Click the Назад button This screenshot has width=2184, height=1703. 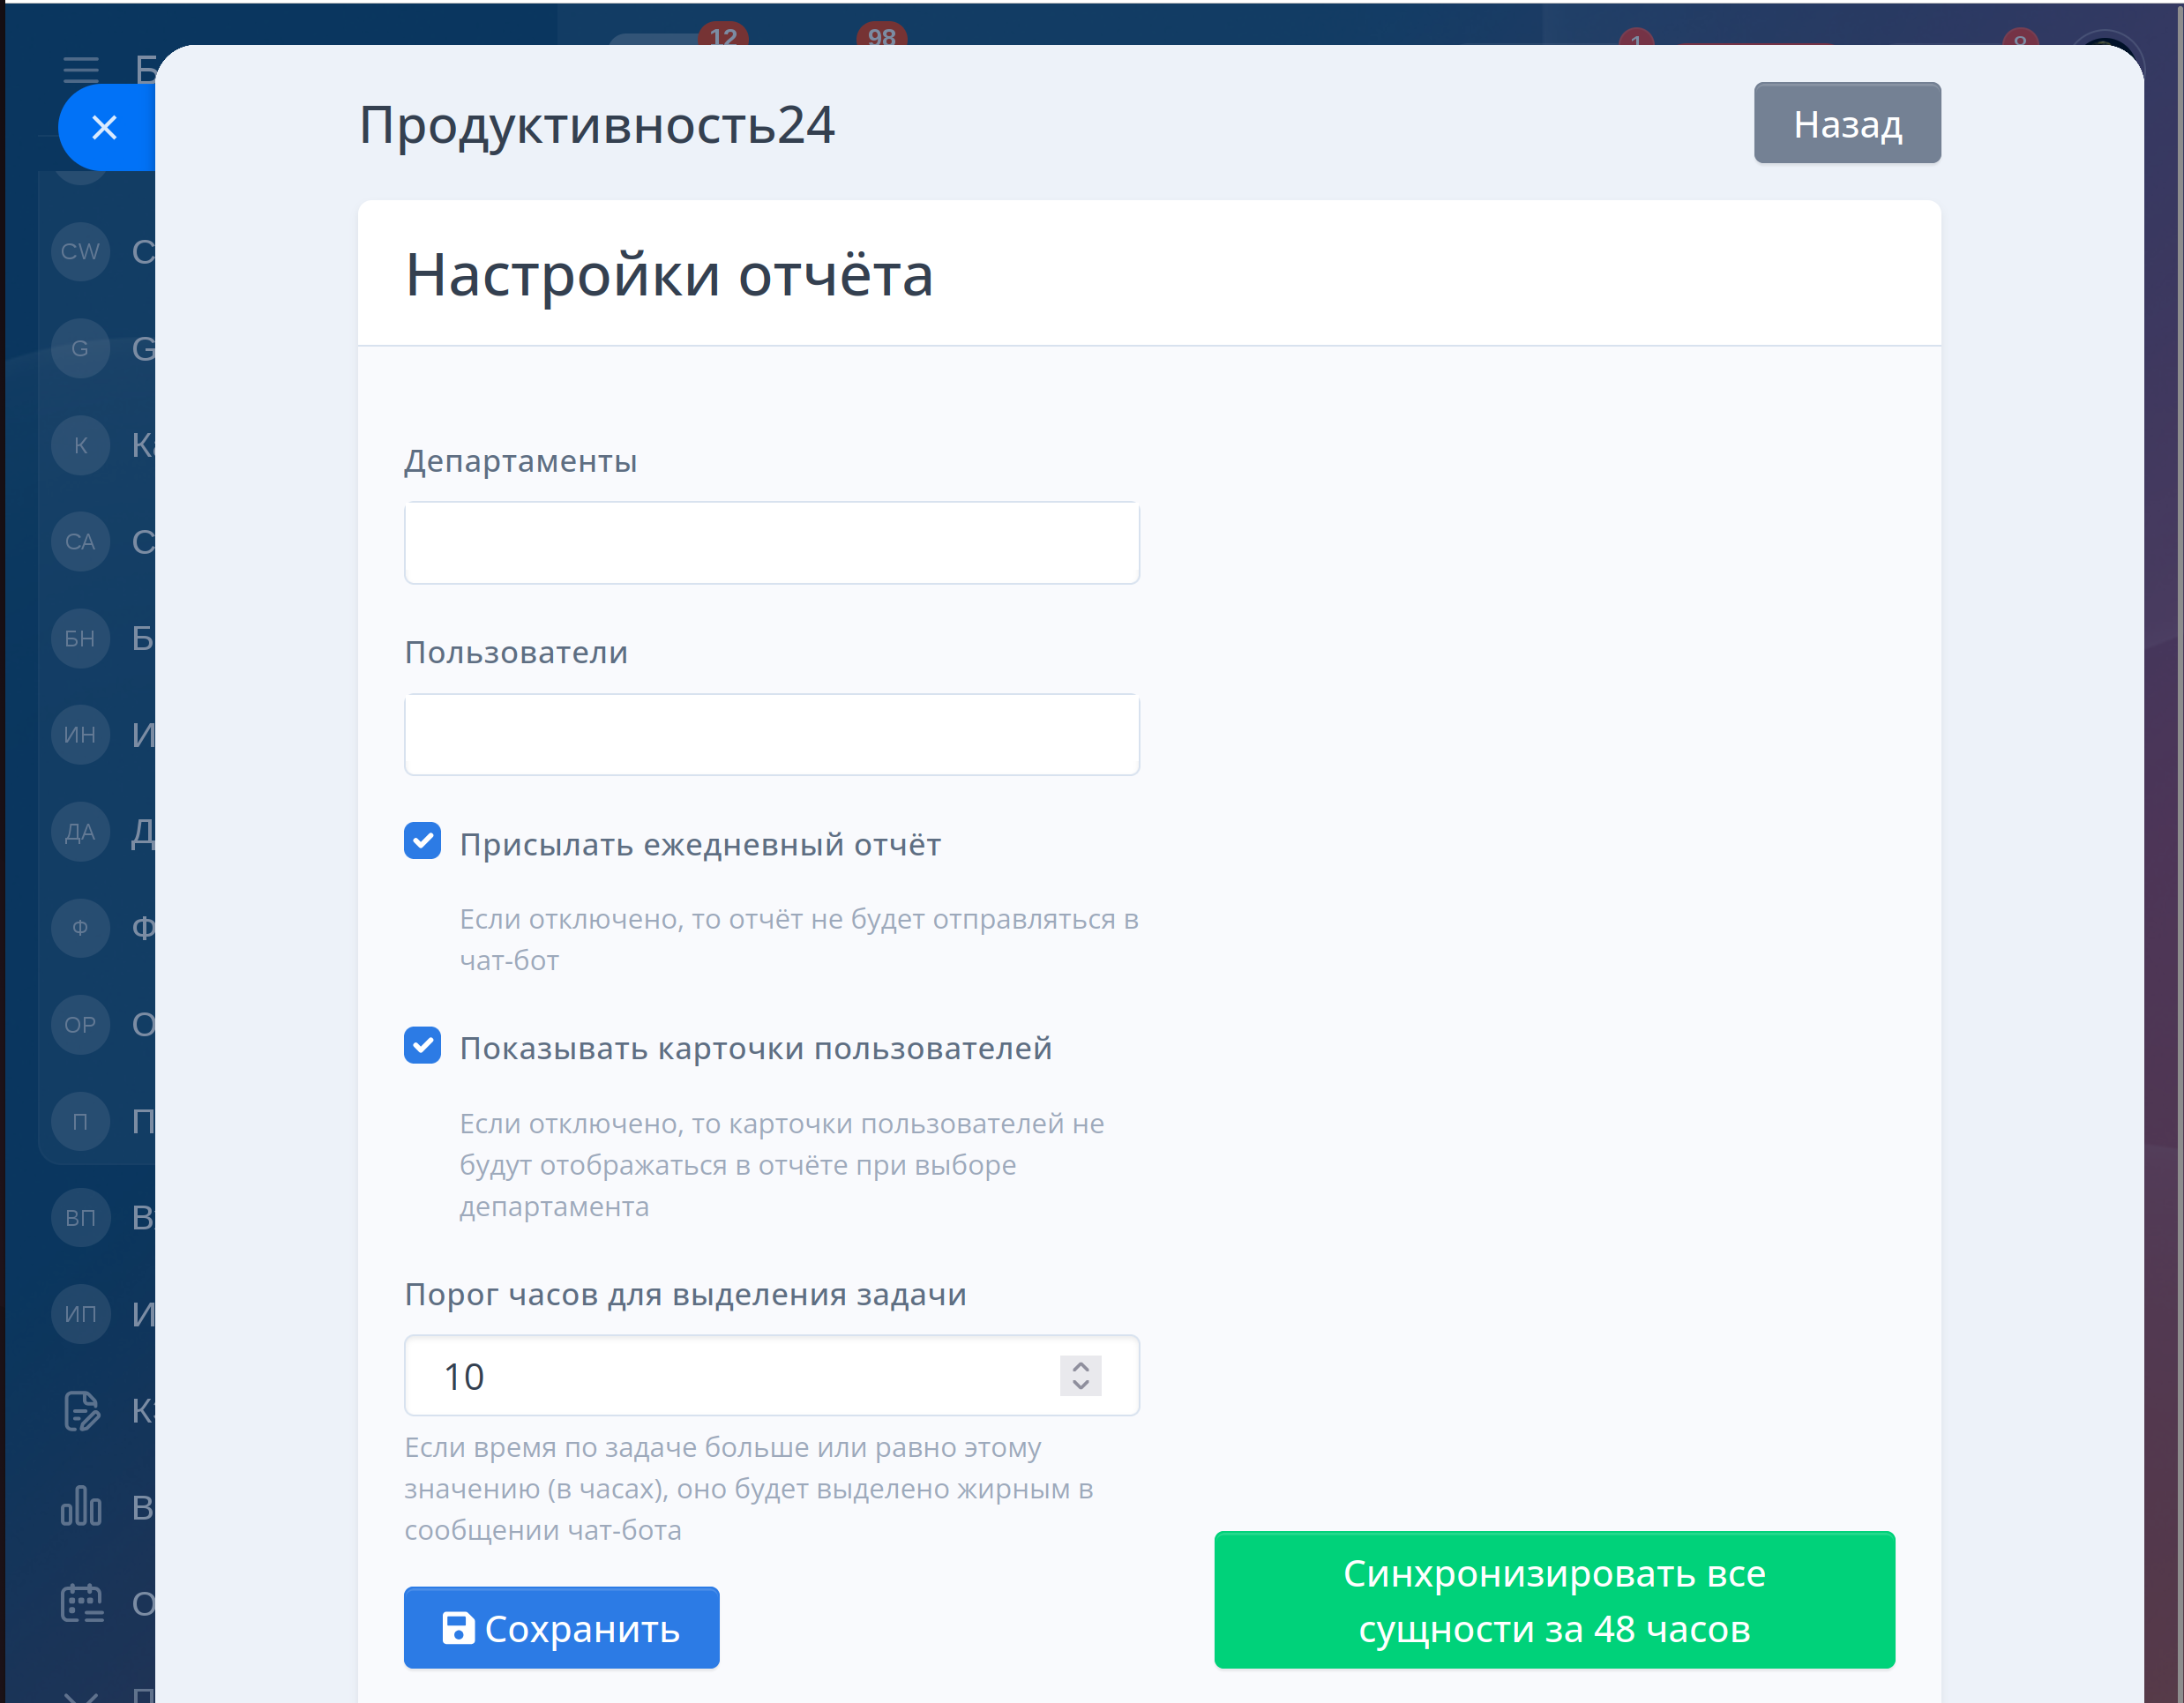(x=1846, y=123)
